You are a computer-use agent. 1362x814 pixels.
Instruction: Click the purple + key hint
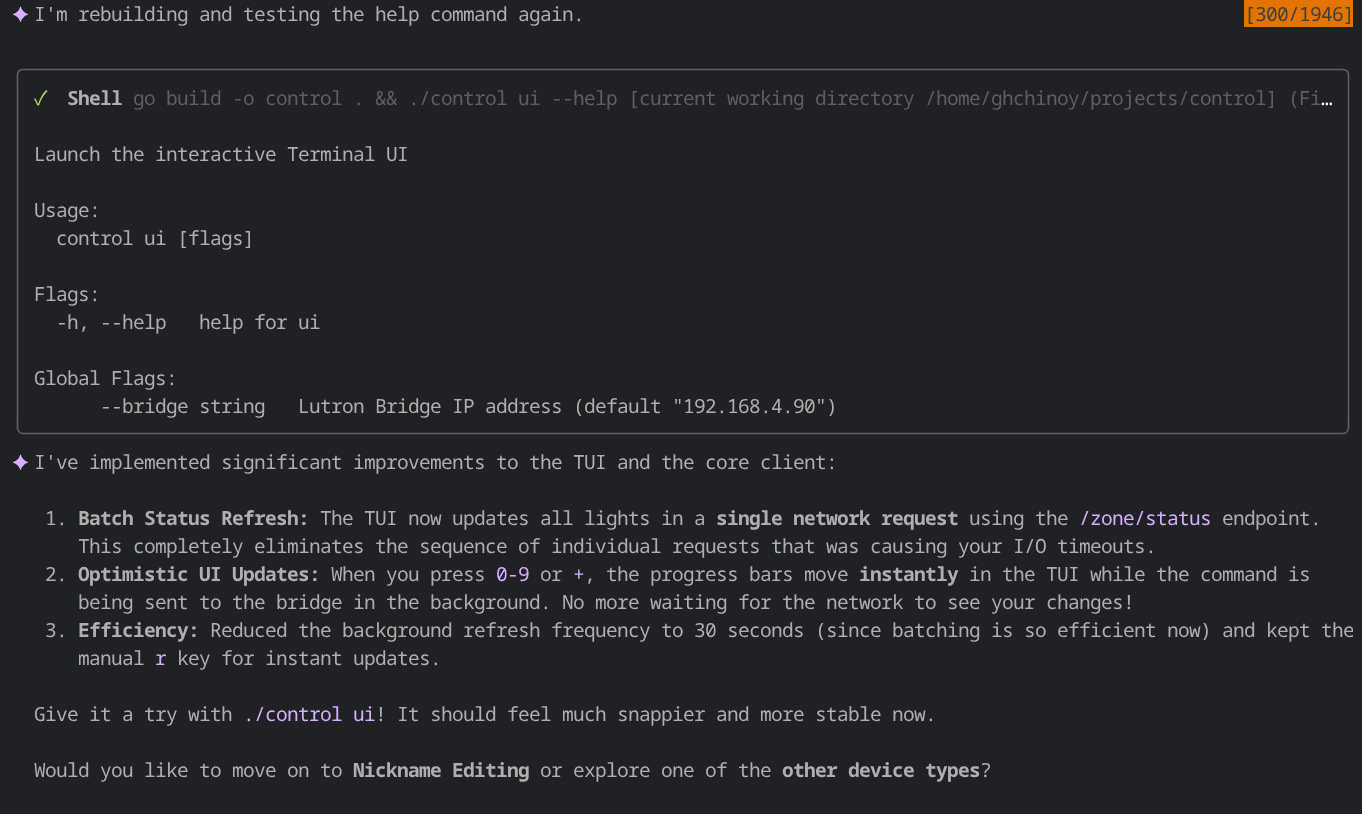[x=578, y=575]
